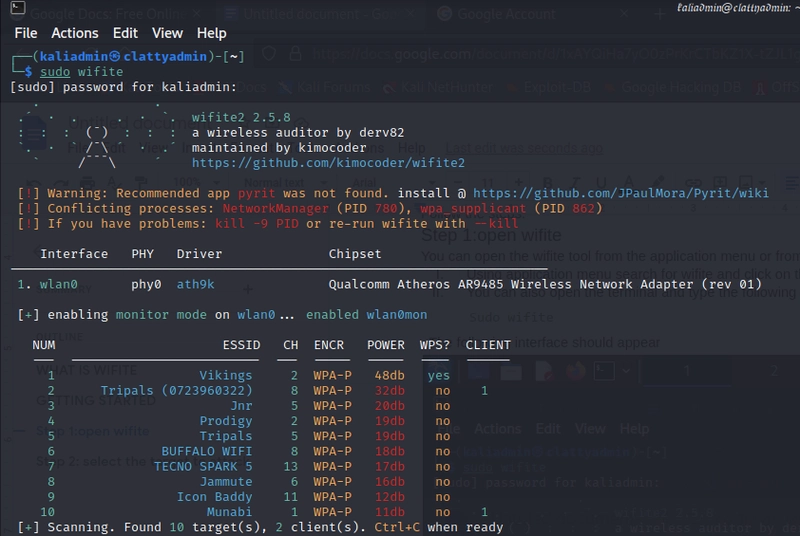Click 'a wireless auditor by derv82' line
Viewport: 800px width, 536px height.
tap(298, 133)
